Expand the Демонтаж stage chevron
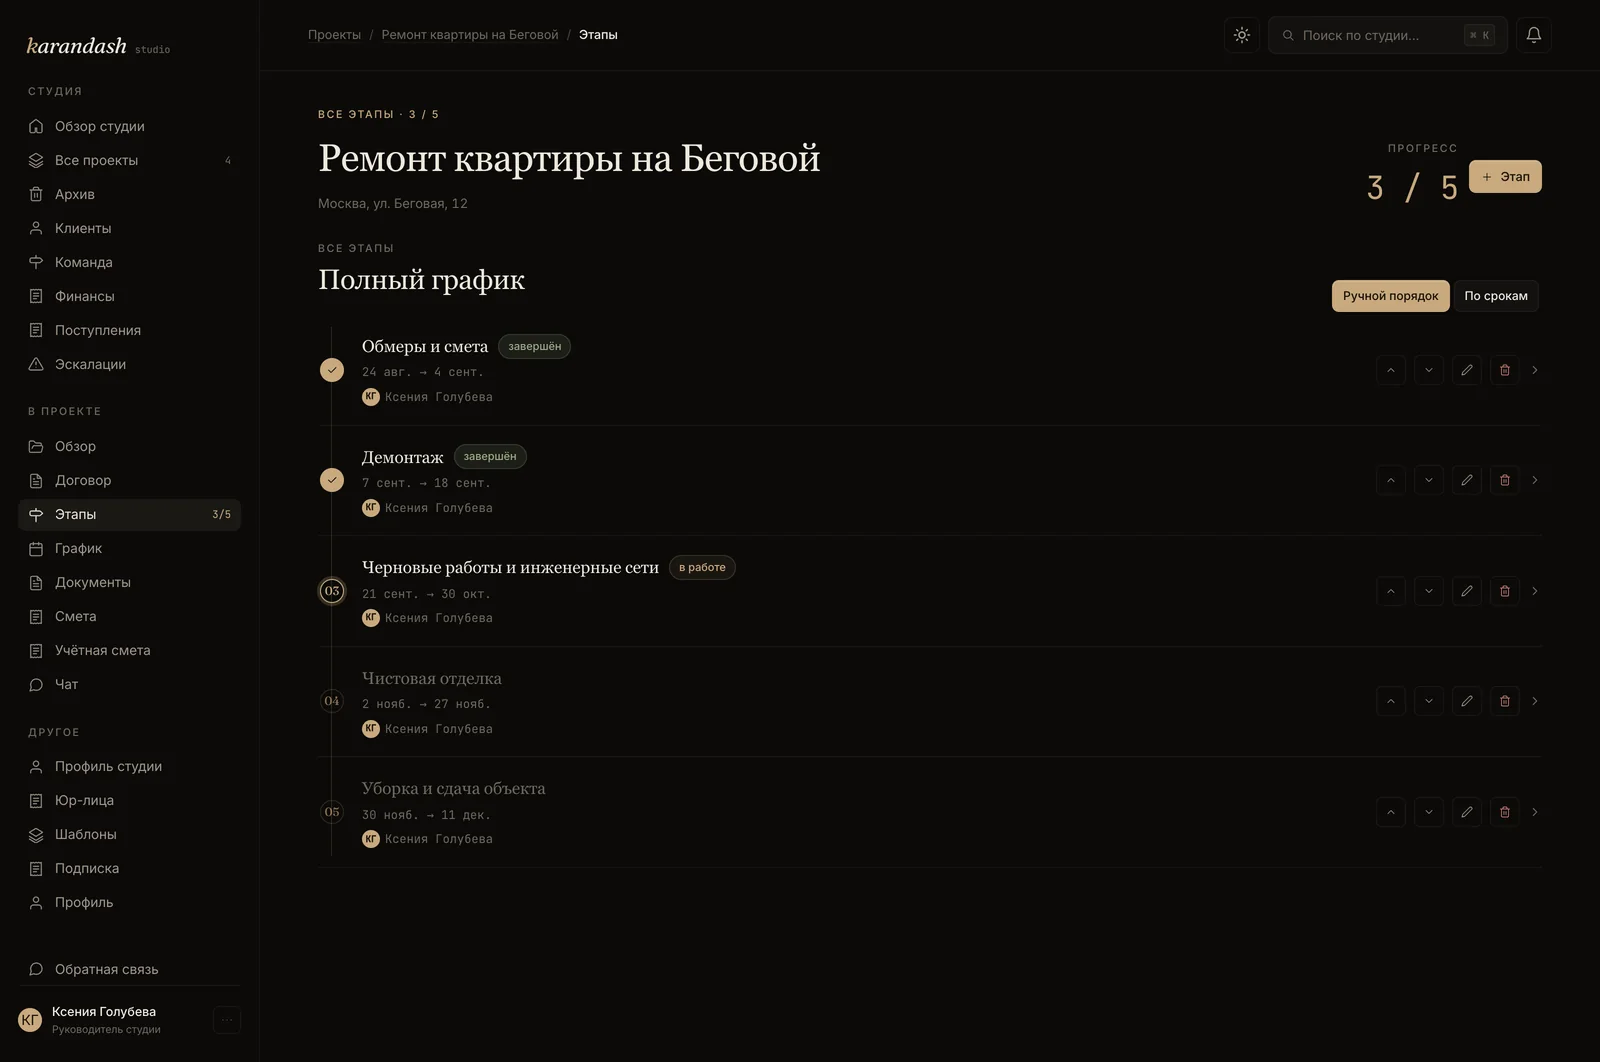This screenshot has height=1062, width=1600. click(1534, 480)
